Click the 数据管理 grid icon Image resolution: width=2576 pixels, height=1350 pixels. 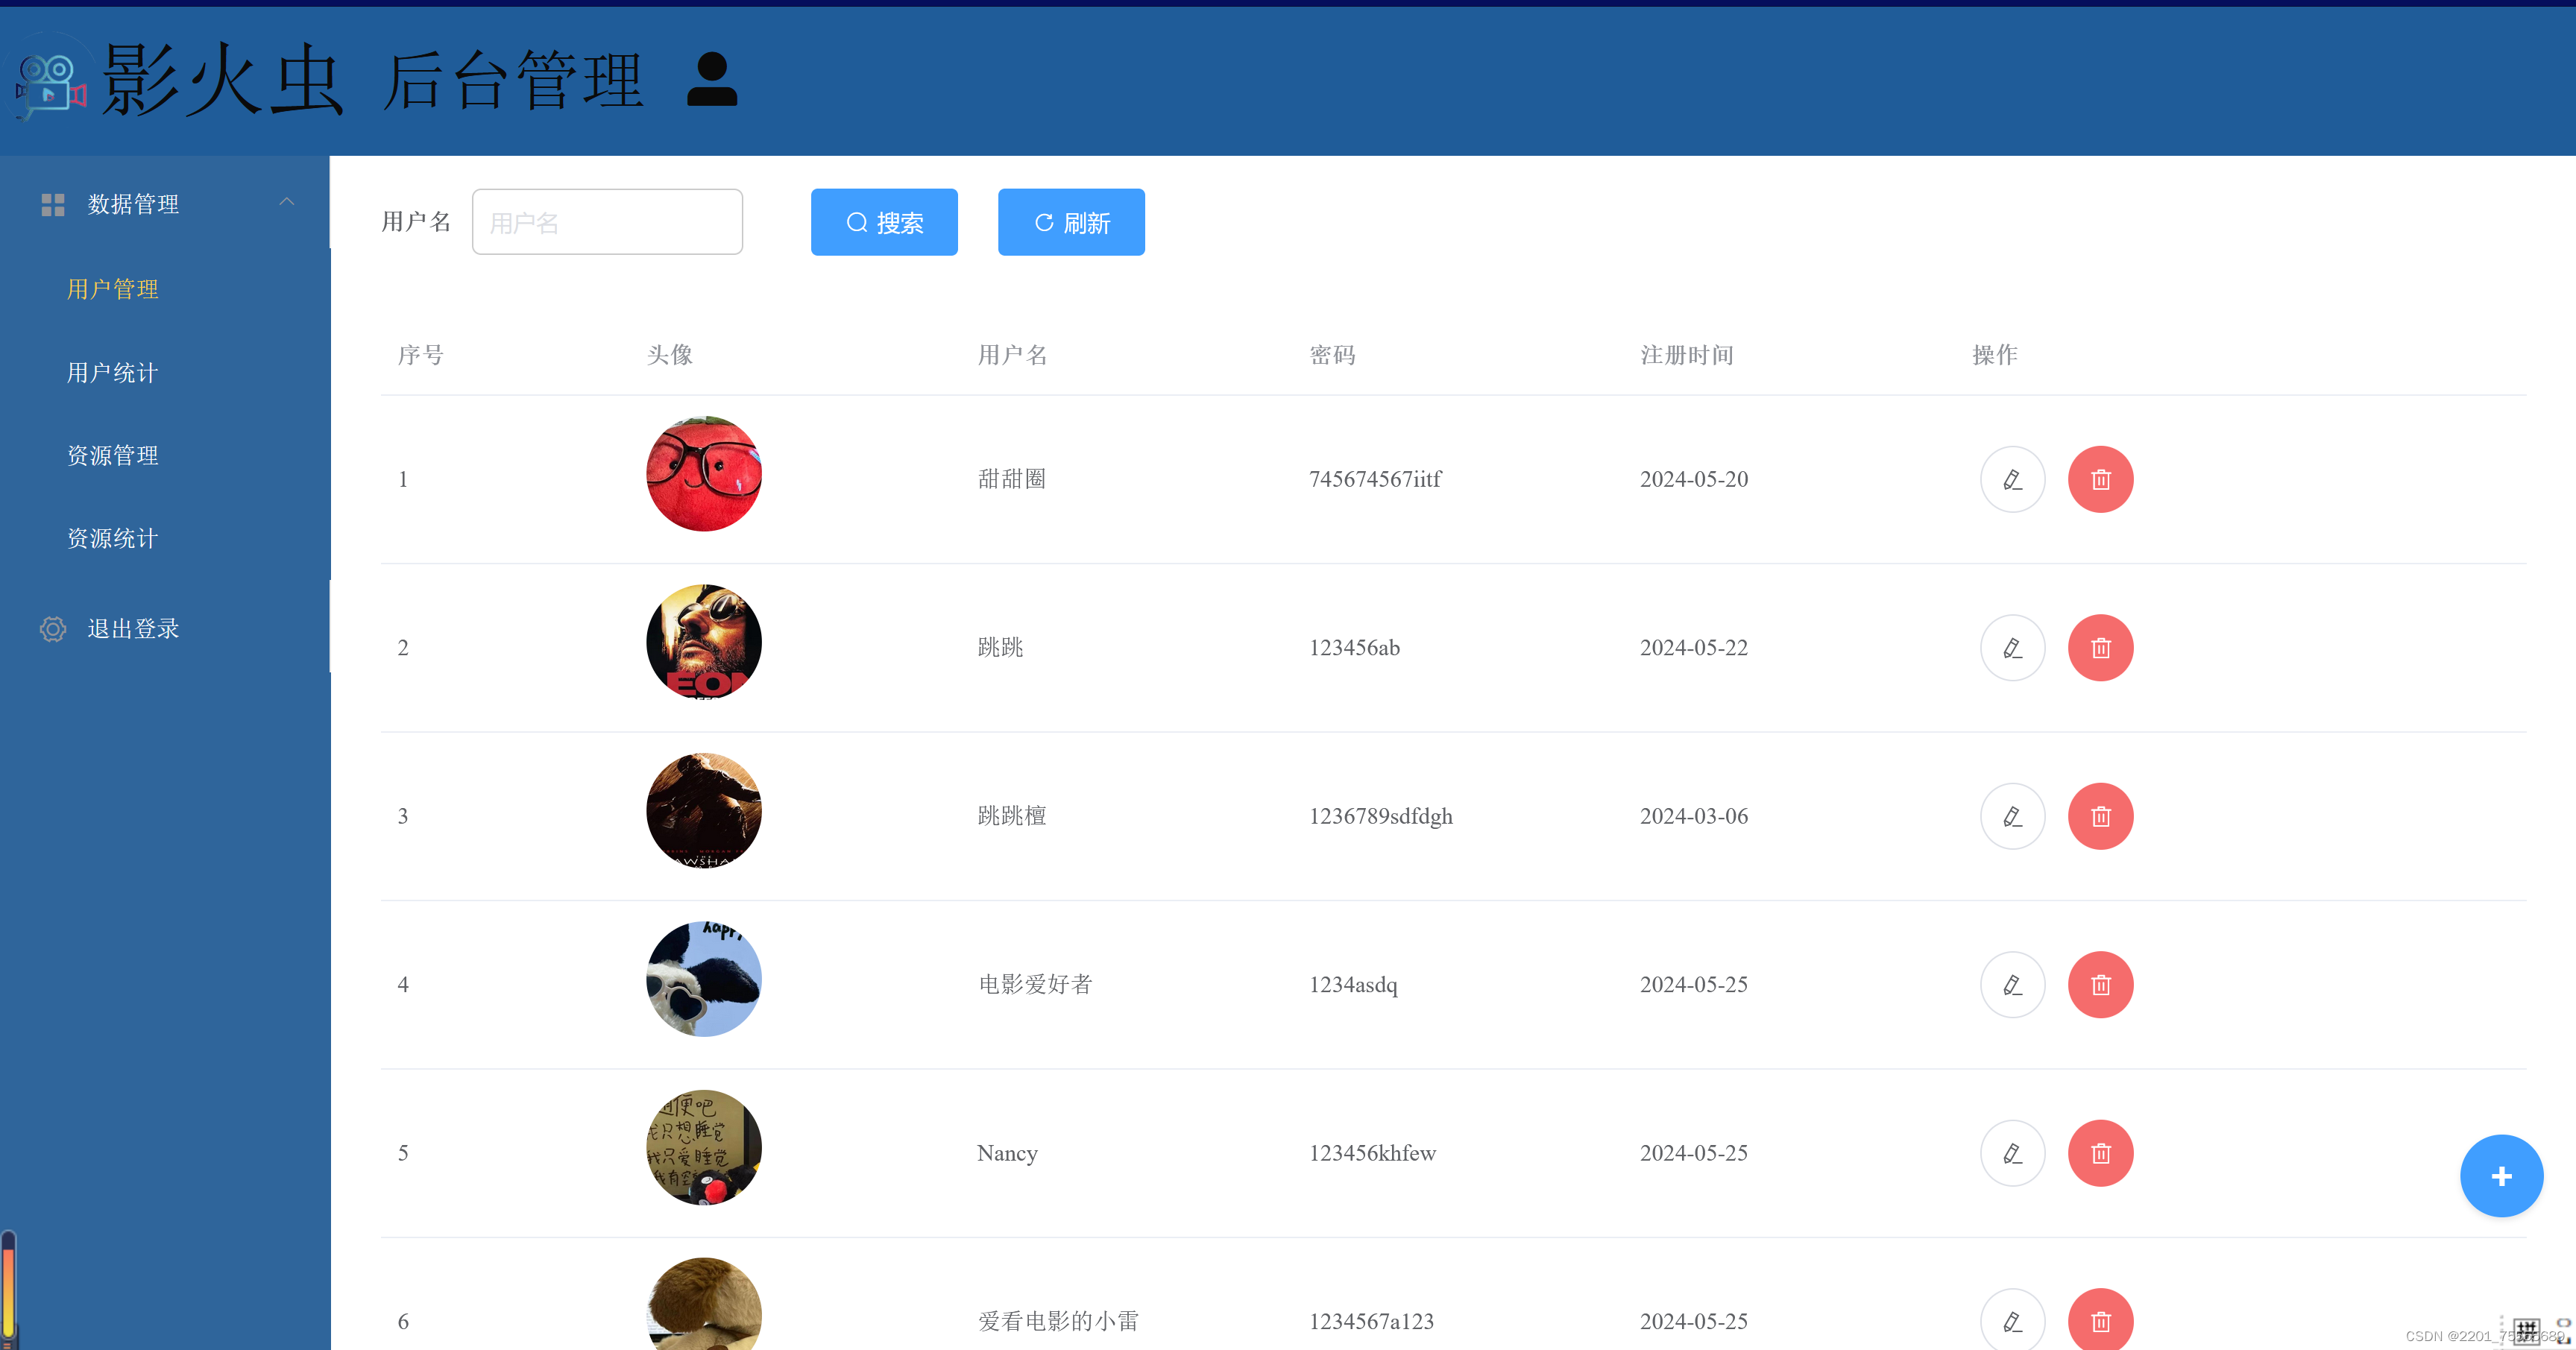pos(53,204)
